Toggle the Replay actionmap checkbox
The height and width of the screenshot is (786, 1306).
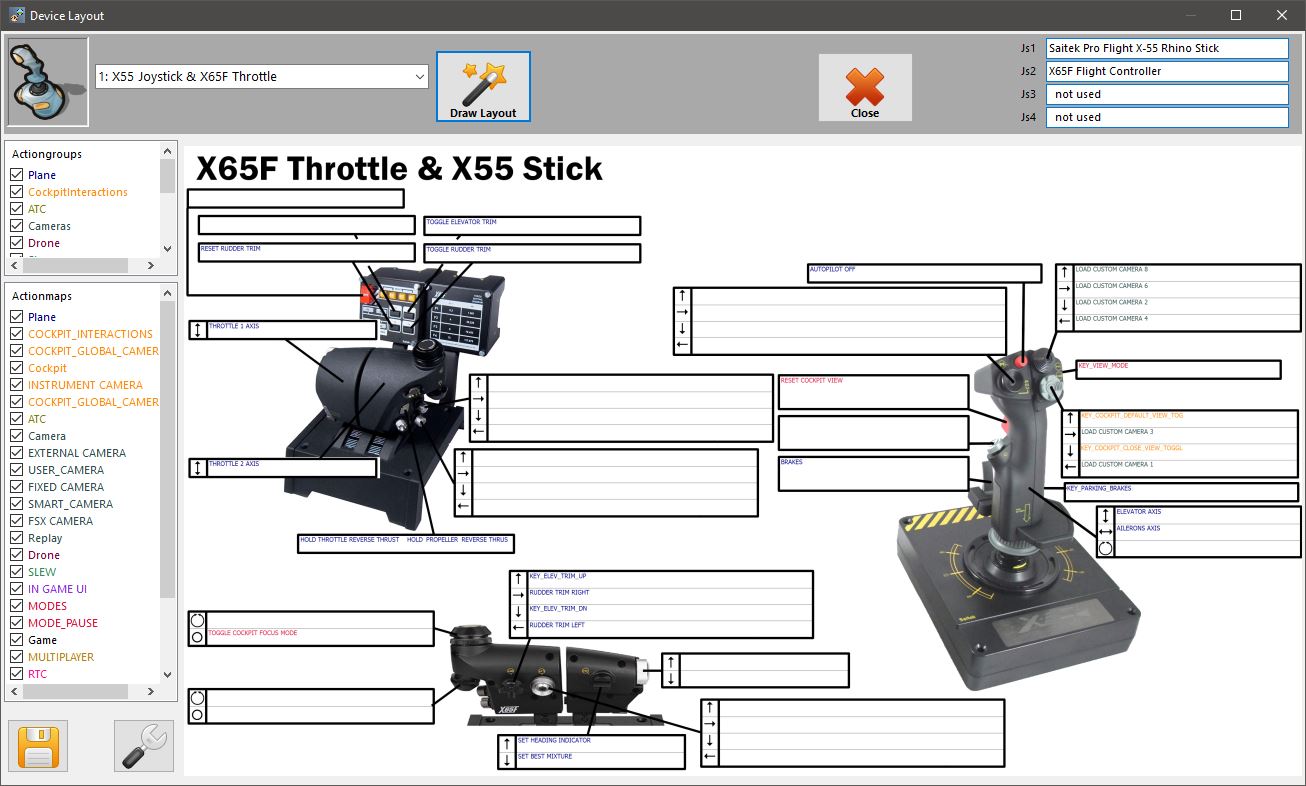coord(17,538)
